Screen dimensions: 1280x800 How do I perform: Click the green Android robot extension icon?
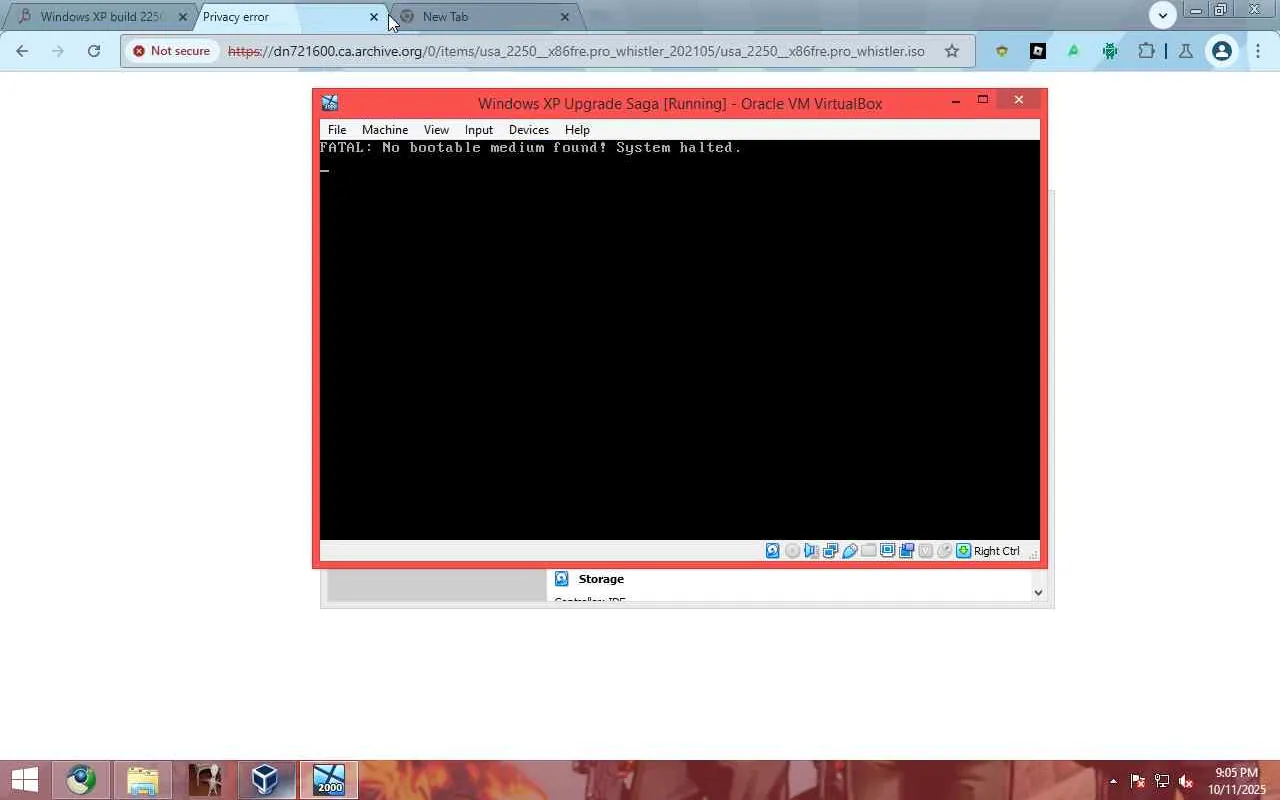(x=1110, y=51)
